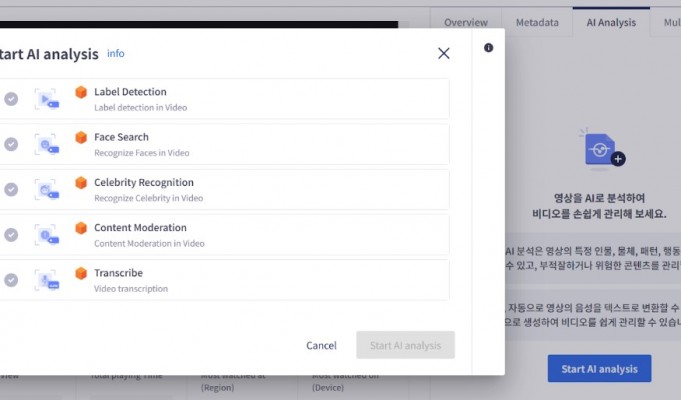Close the Start AI analysis dialog
The width and height of the screenshot is (681, 400).
point(444,53)
